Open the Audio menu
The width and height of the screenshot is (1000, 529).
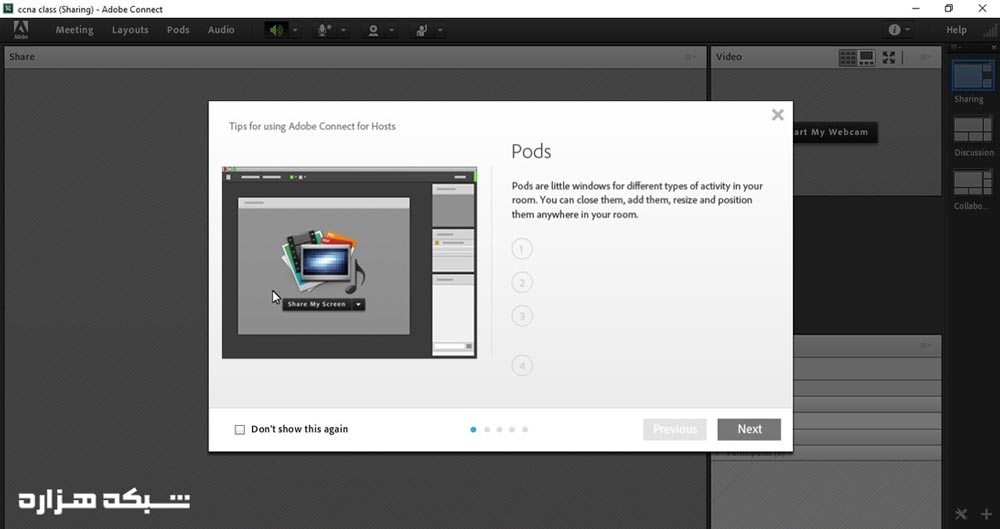(221, 30)
